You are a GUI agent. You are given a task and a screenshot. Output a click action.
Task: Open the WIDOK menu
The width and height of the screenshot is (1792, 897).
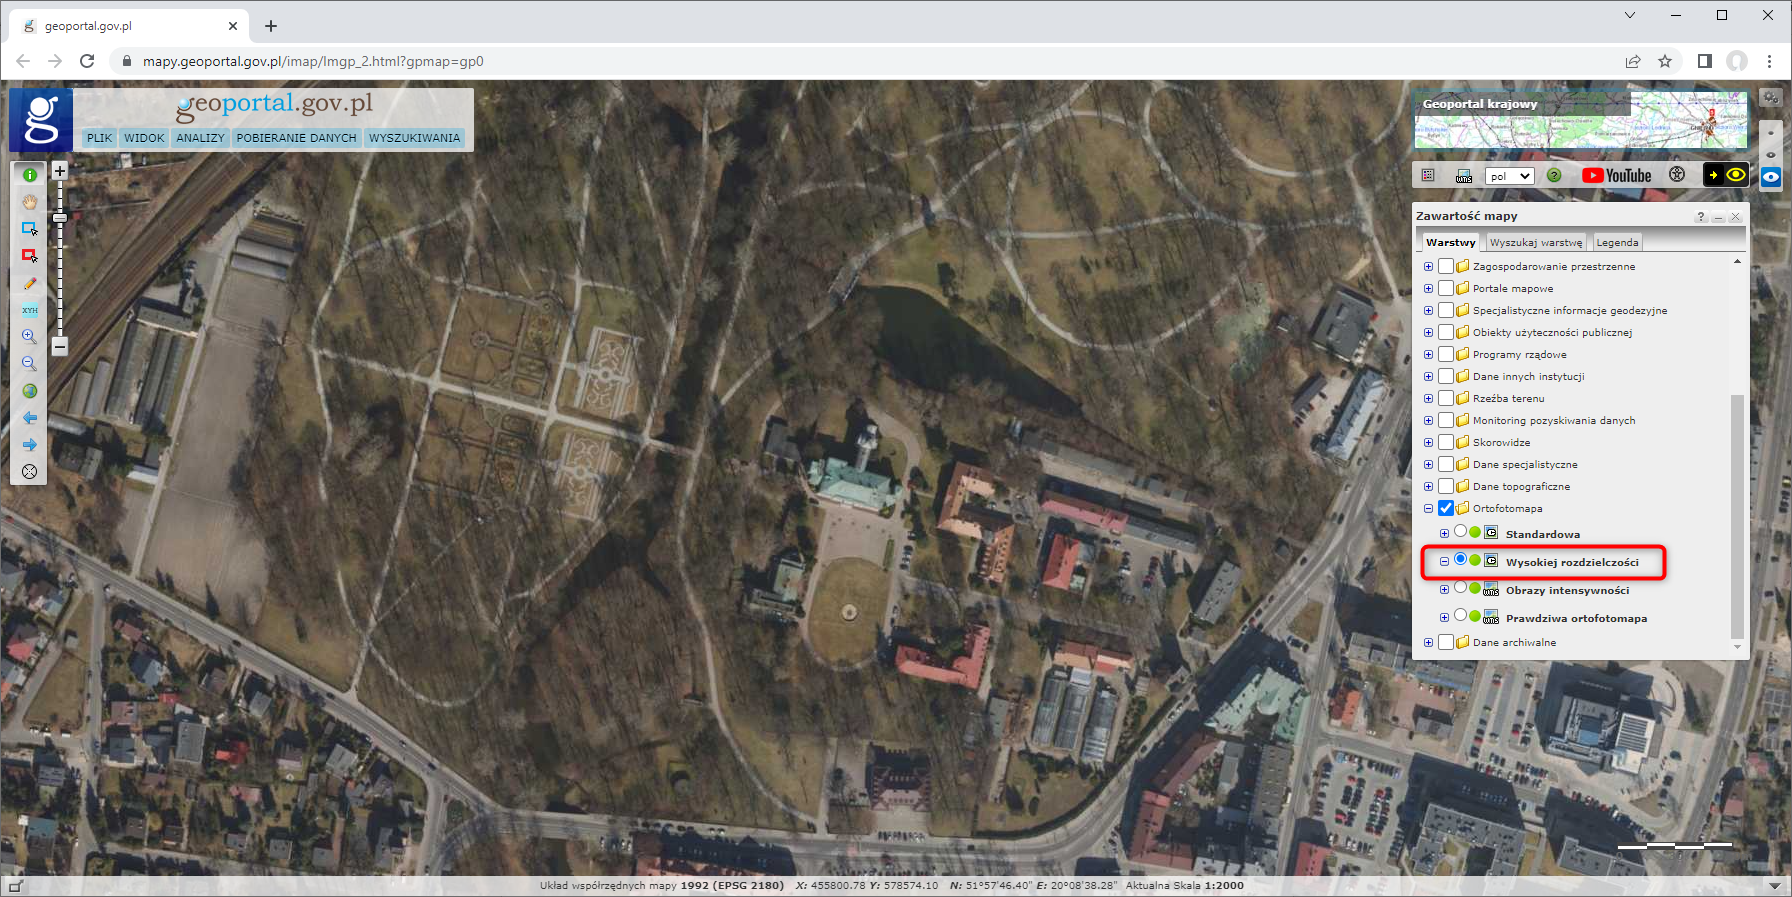coord(144,138)
